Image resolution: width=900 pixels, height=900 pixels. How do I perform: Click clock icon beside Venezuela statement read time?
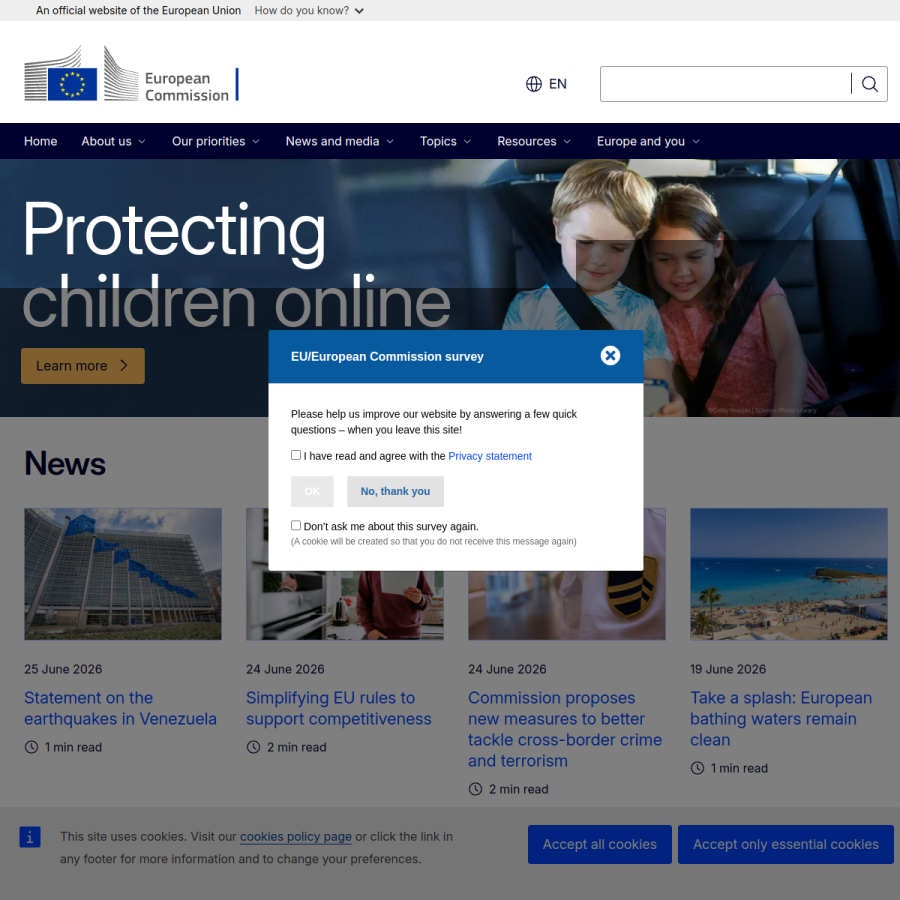31,747
